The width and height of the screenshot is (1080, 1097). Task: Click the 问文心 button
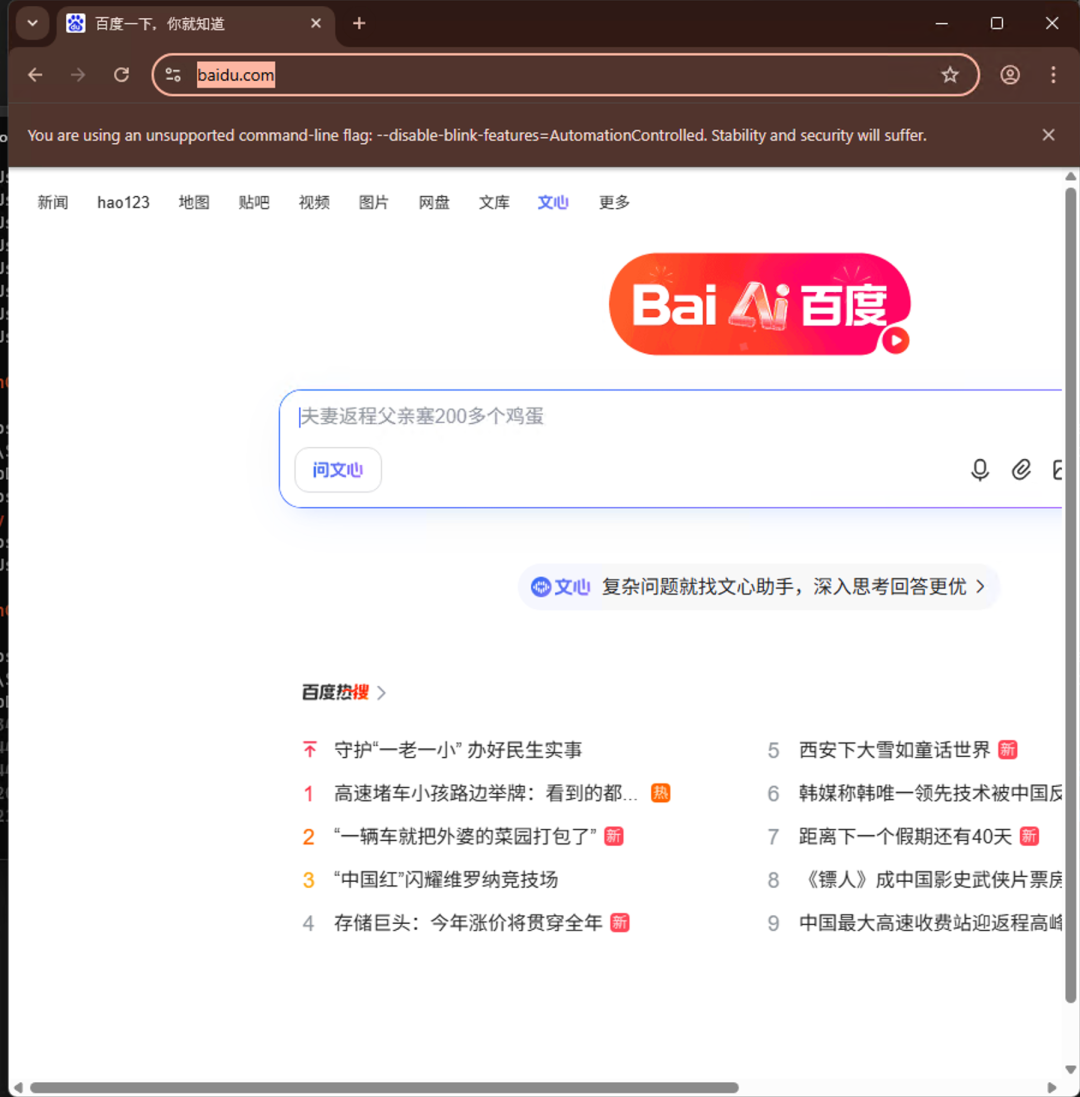337,470
